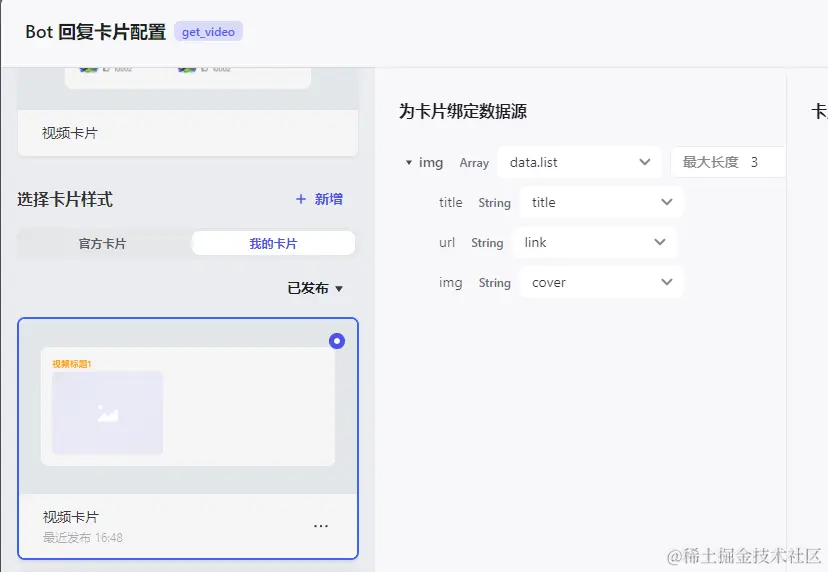Open the title field source dropdown
The height and width of the screenshot is (572, 828).
tap(601, 202)
